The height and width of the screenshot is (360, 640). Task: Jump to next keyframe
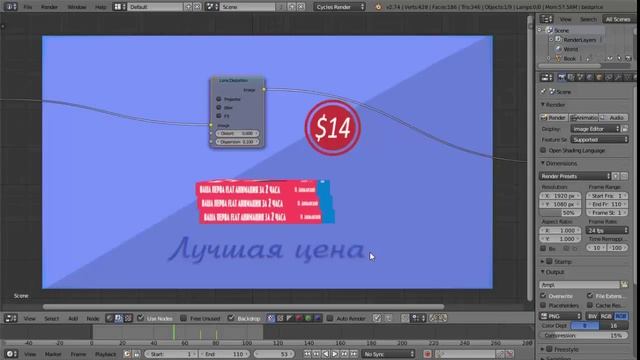tap(344, 354)
